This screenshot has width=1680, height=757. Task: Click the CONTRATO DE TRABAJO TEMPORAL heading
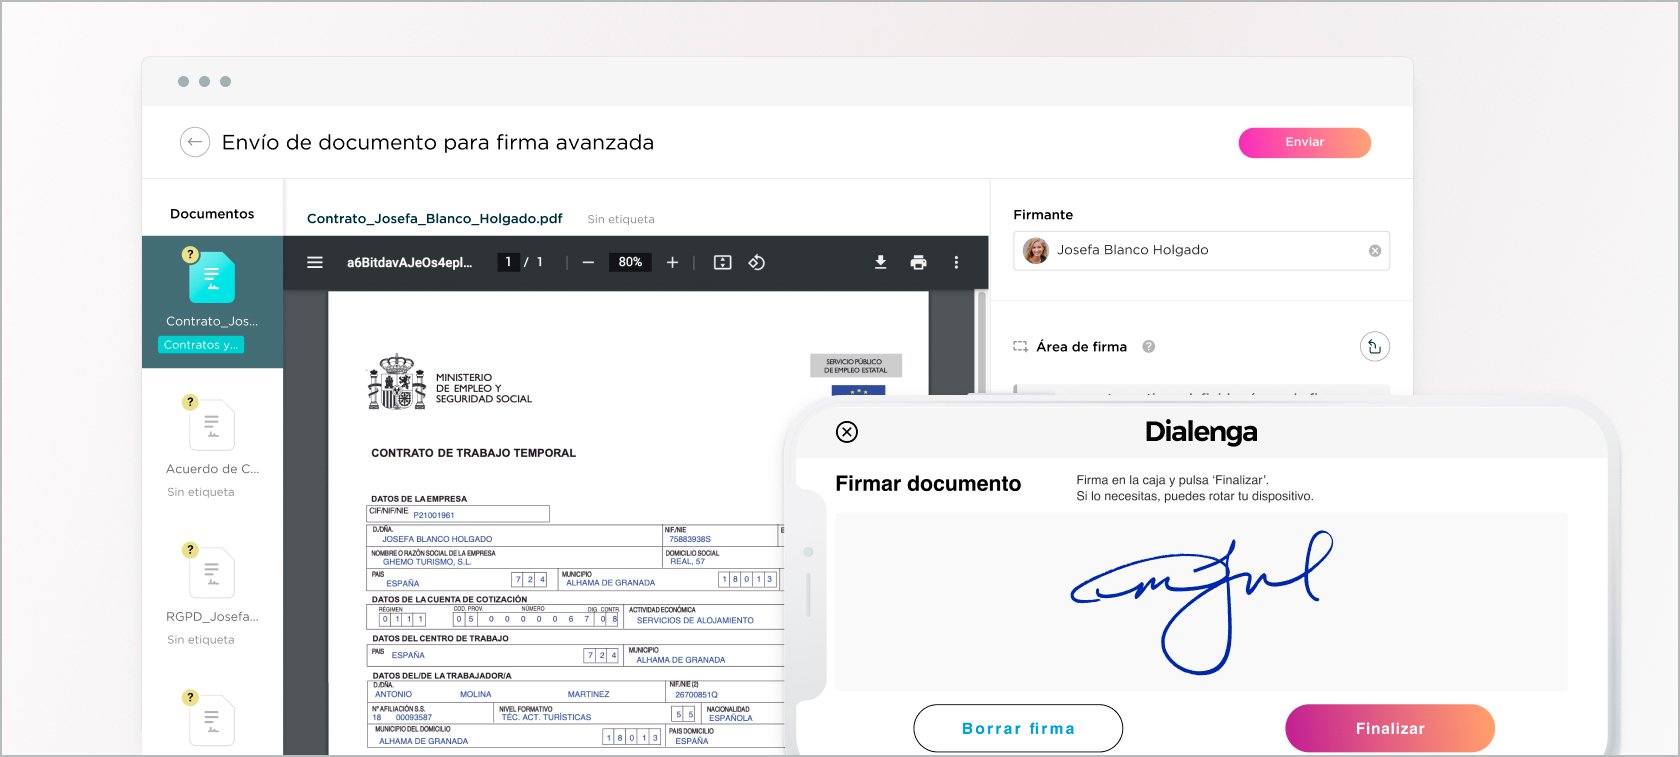click(473, 453)
